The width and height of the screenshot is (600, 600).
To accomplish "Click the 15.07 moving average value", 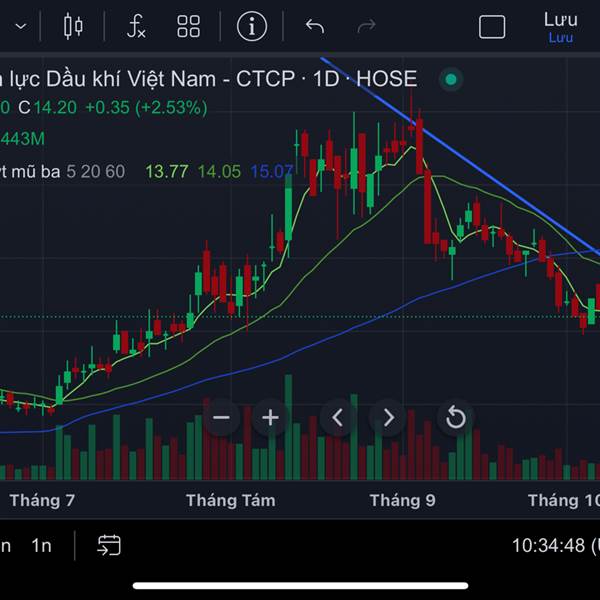I will [272, 172].
